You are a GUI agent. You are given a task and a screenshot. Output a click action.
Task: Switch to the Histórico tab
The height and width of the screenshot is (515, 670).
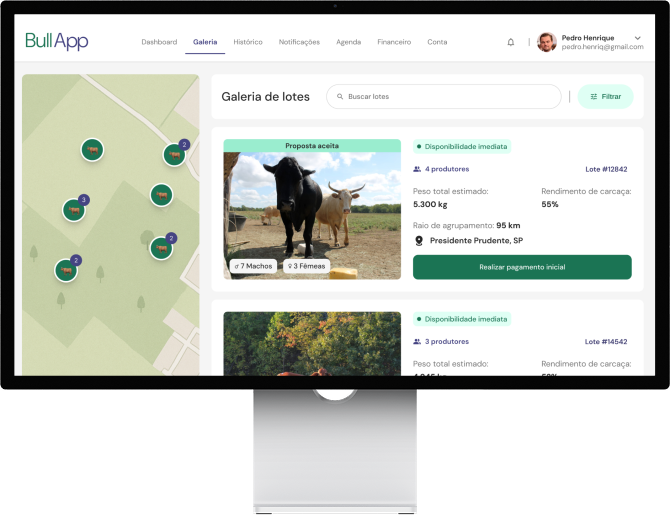pyautogui.click(x=248, y=42)
